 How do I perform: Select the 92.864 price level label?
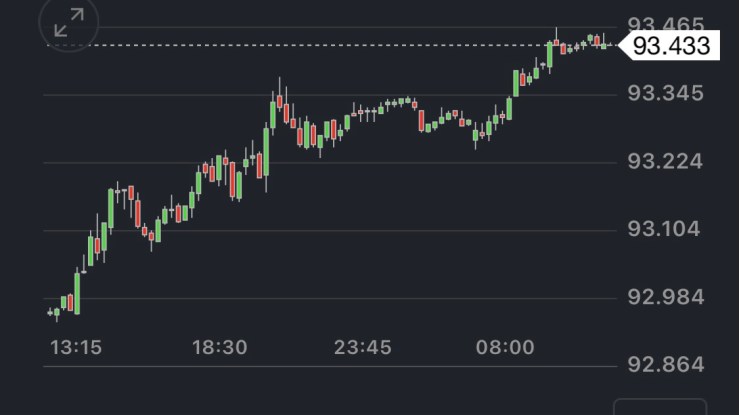664,364
